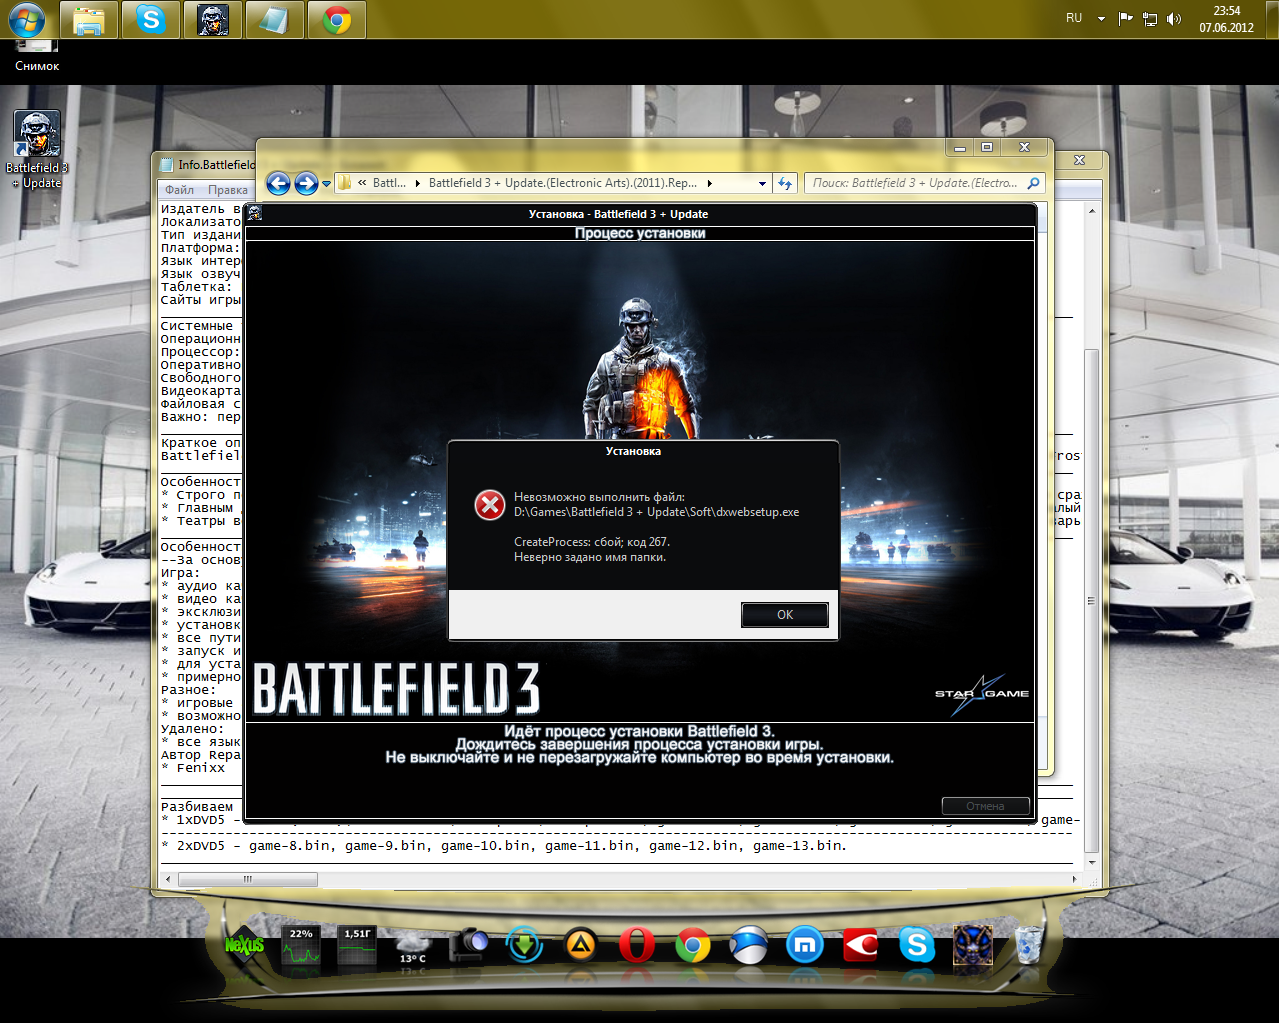Click OK in the installer error dialog

(x=785, y=615)
